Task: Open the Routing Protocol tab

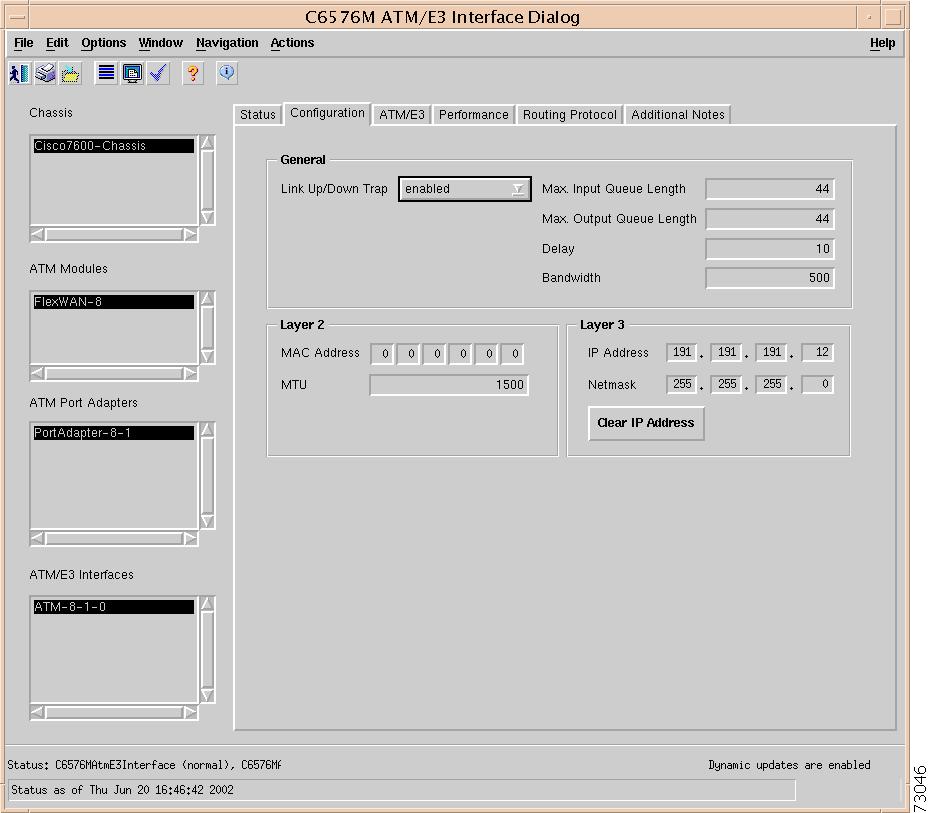Action: tap(569, 114)
